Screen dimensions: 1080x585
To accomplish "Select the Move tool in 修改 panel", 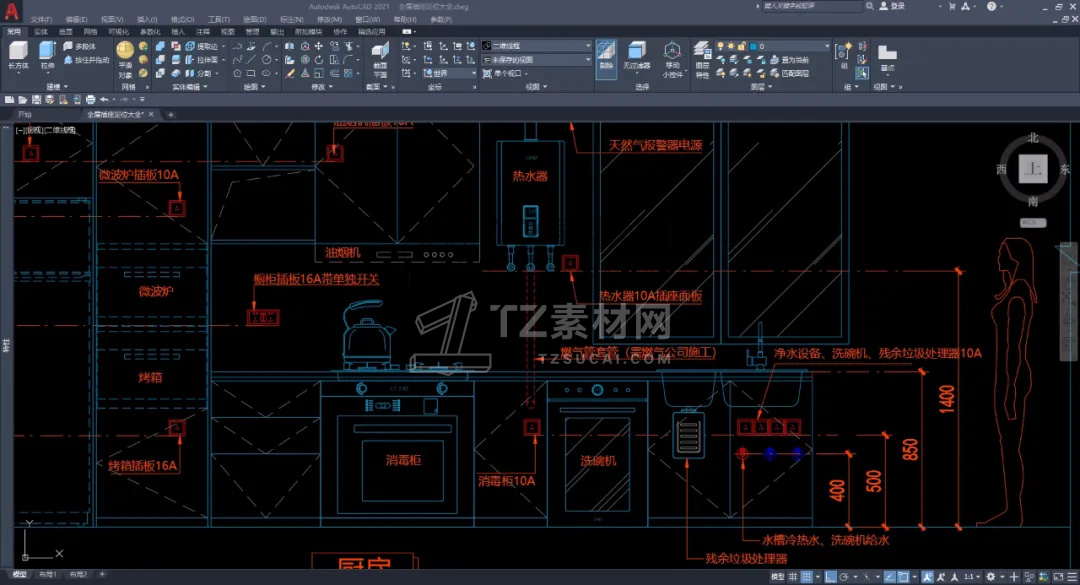I will click(x=319, y=46).
